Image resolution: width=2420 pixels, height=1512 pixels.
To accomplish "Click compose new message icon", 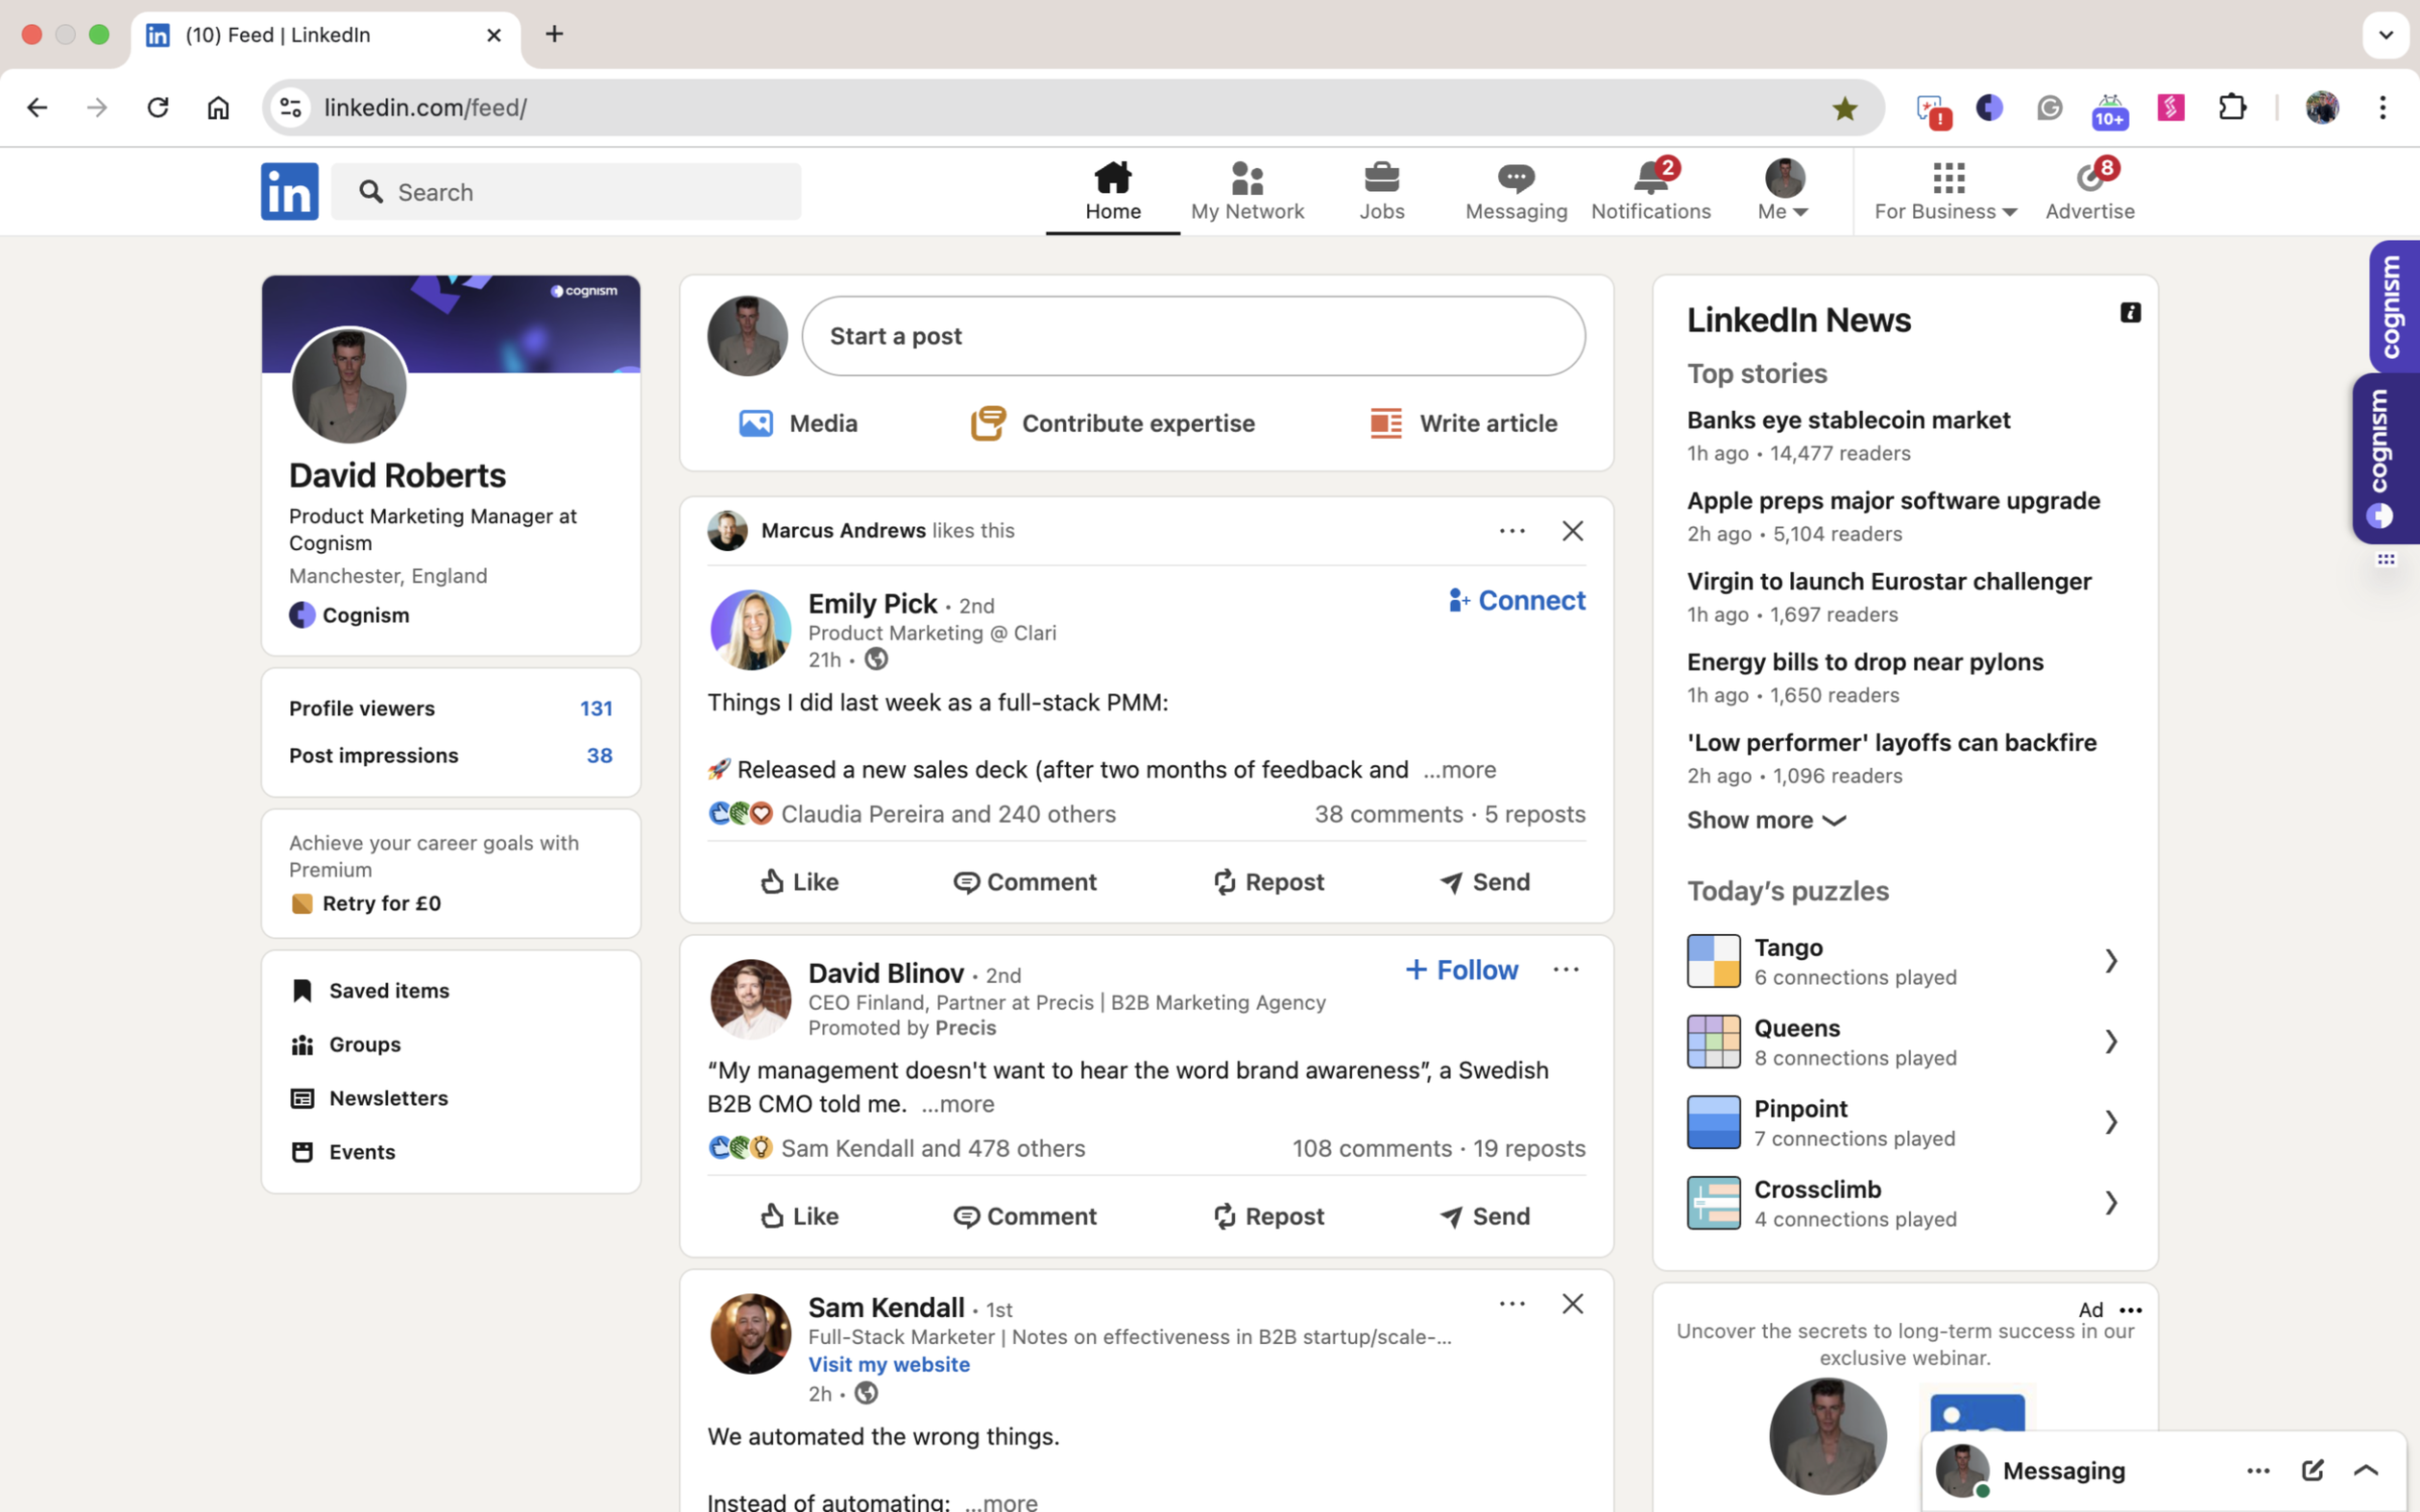I will 2312,1470.
